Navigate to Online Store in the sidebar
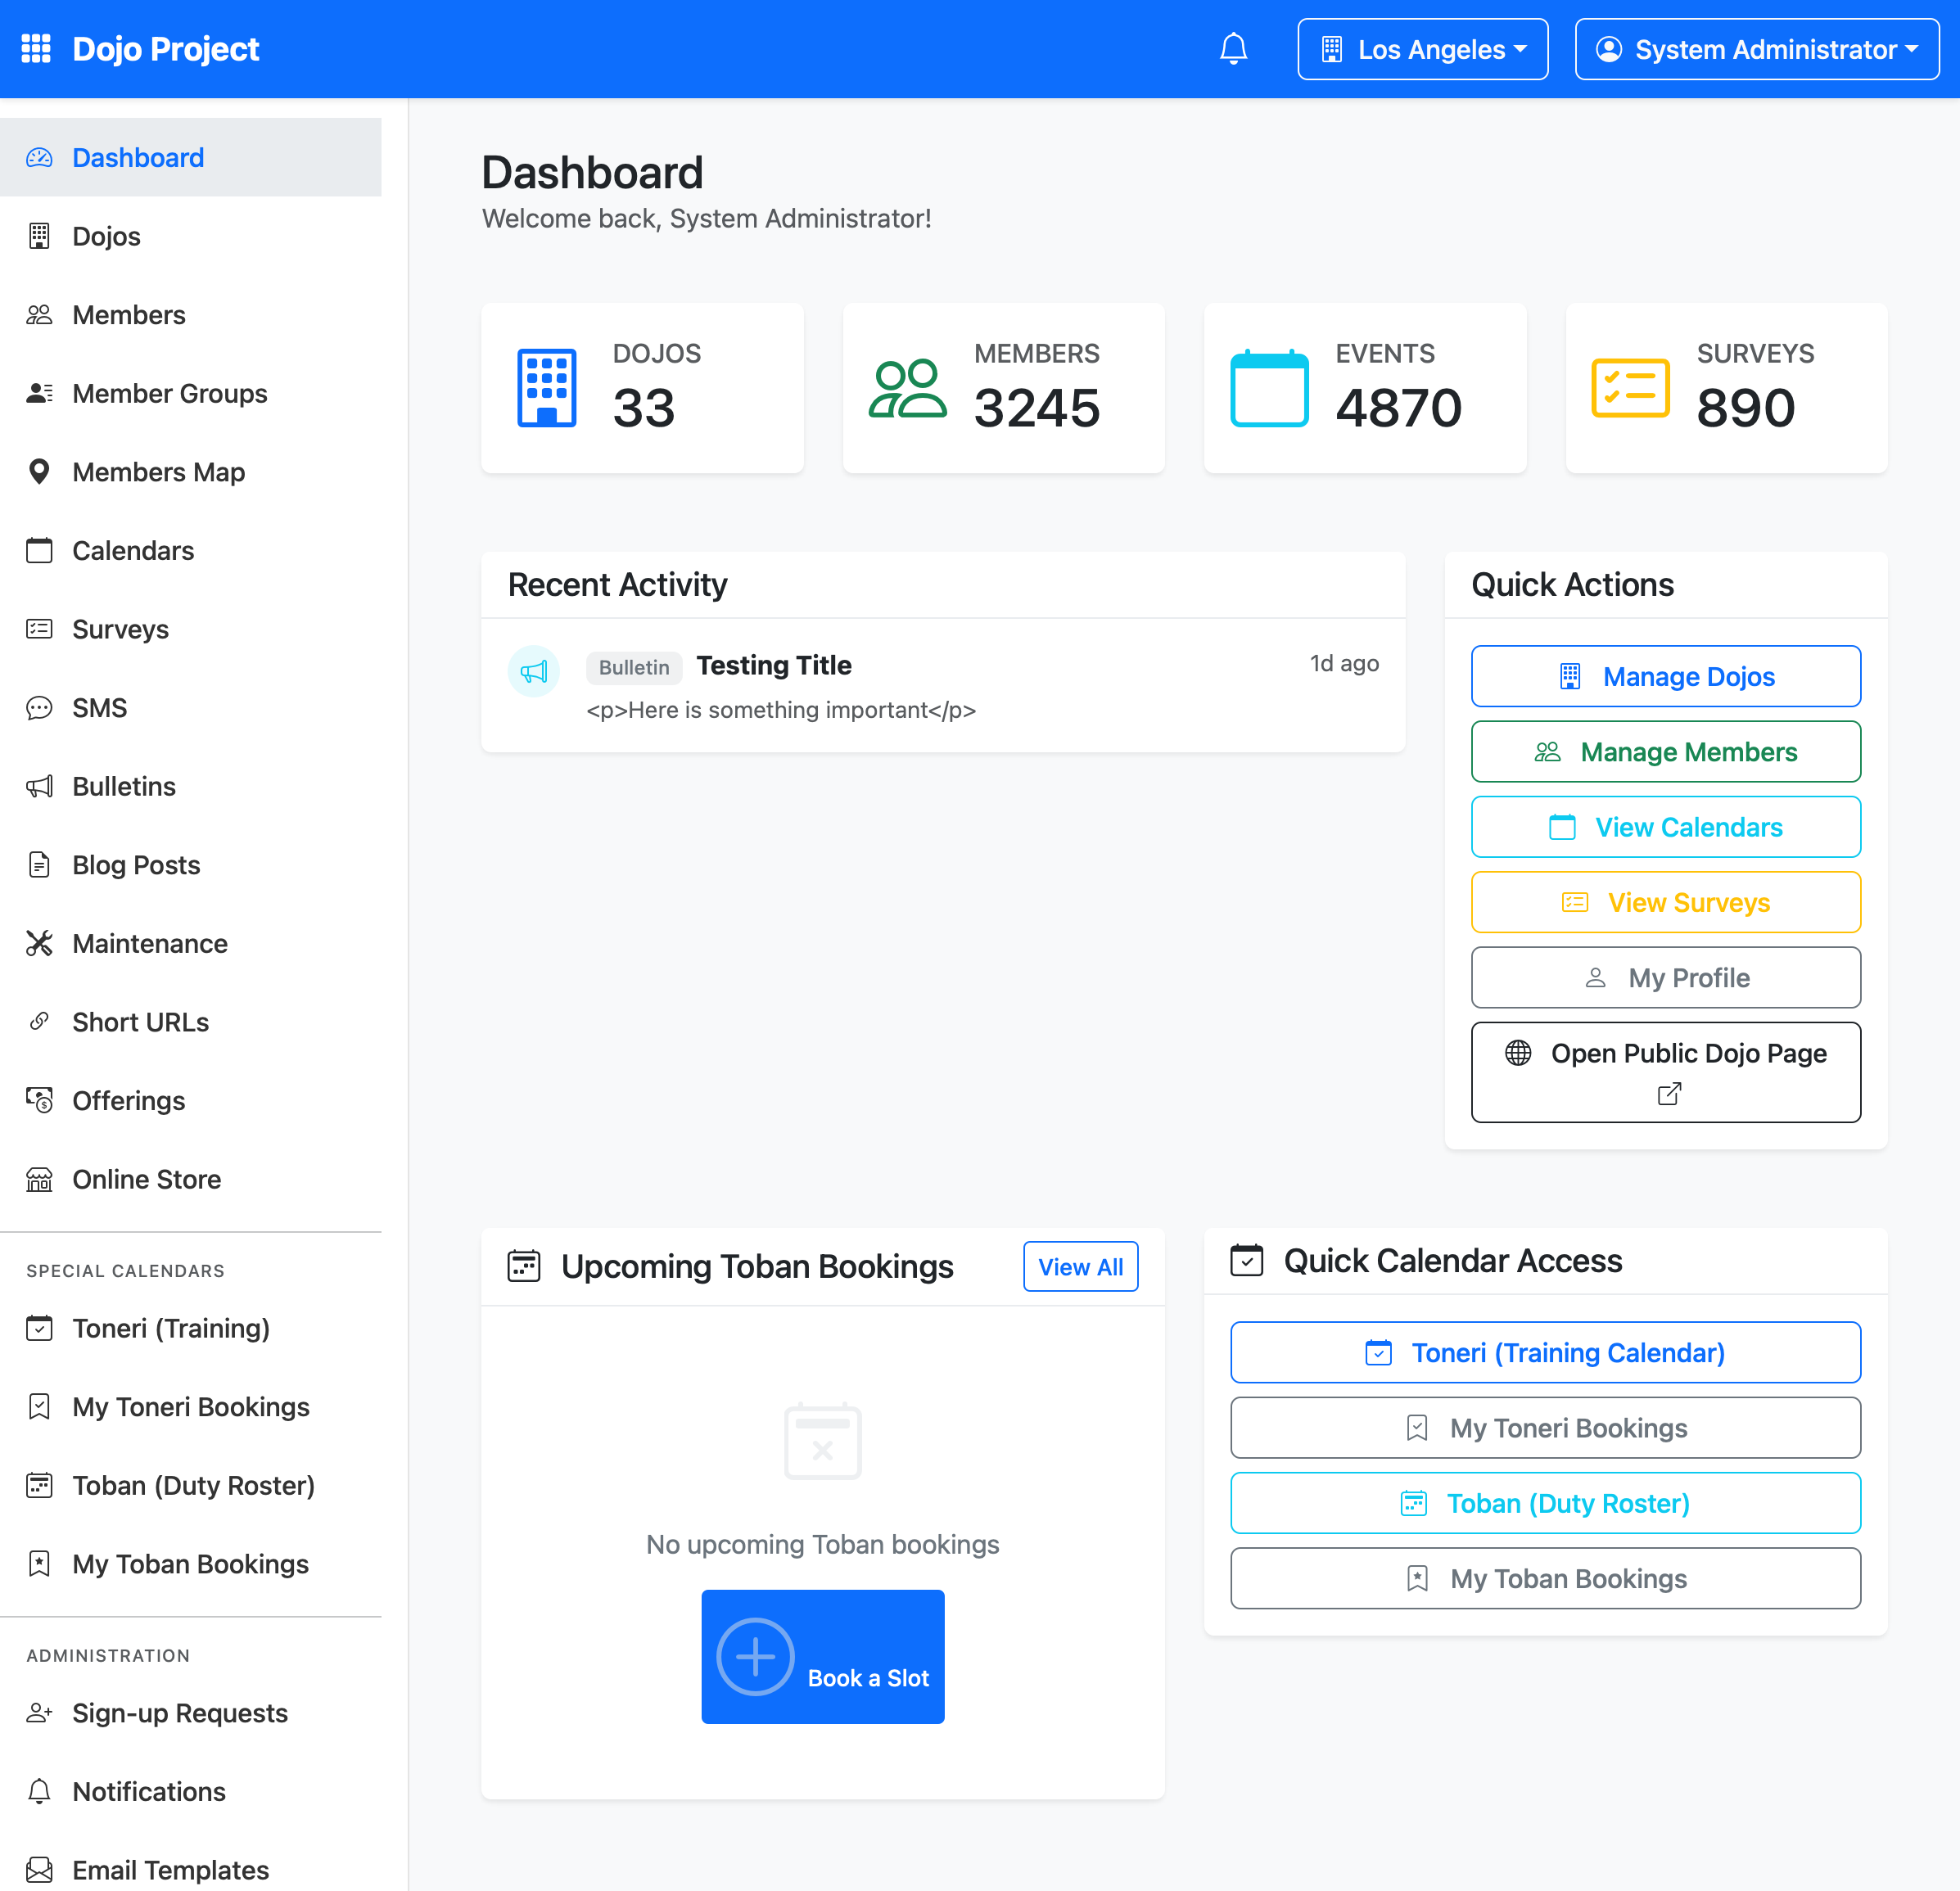 point(191,1179)
